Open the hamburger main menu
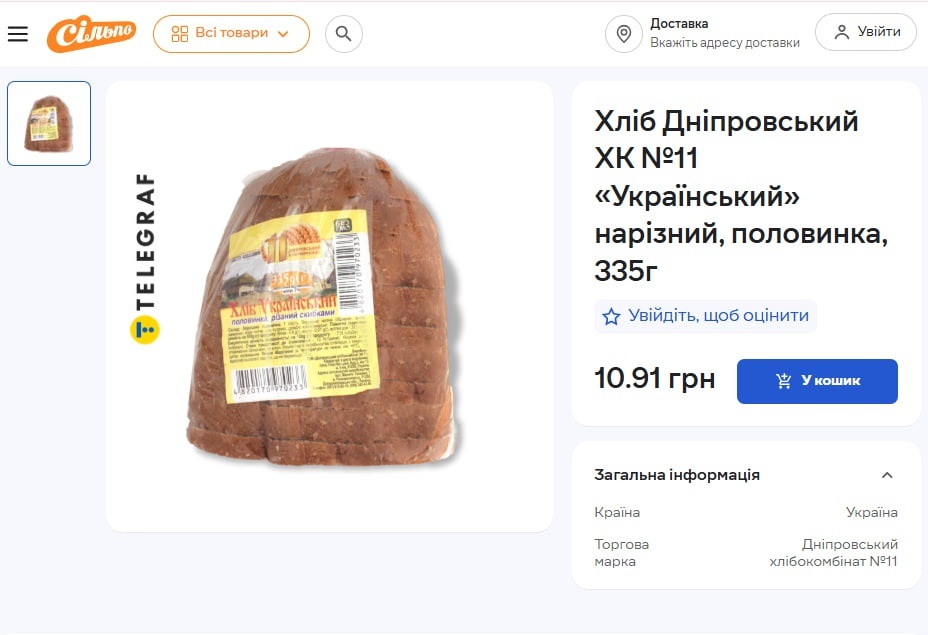Viewport: 928px width, 635px height. point(18,34)
